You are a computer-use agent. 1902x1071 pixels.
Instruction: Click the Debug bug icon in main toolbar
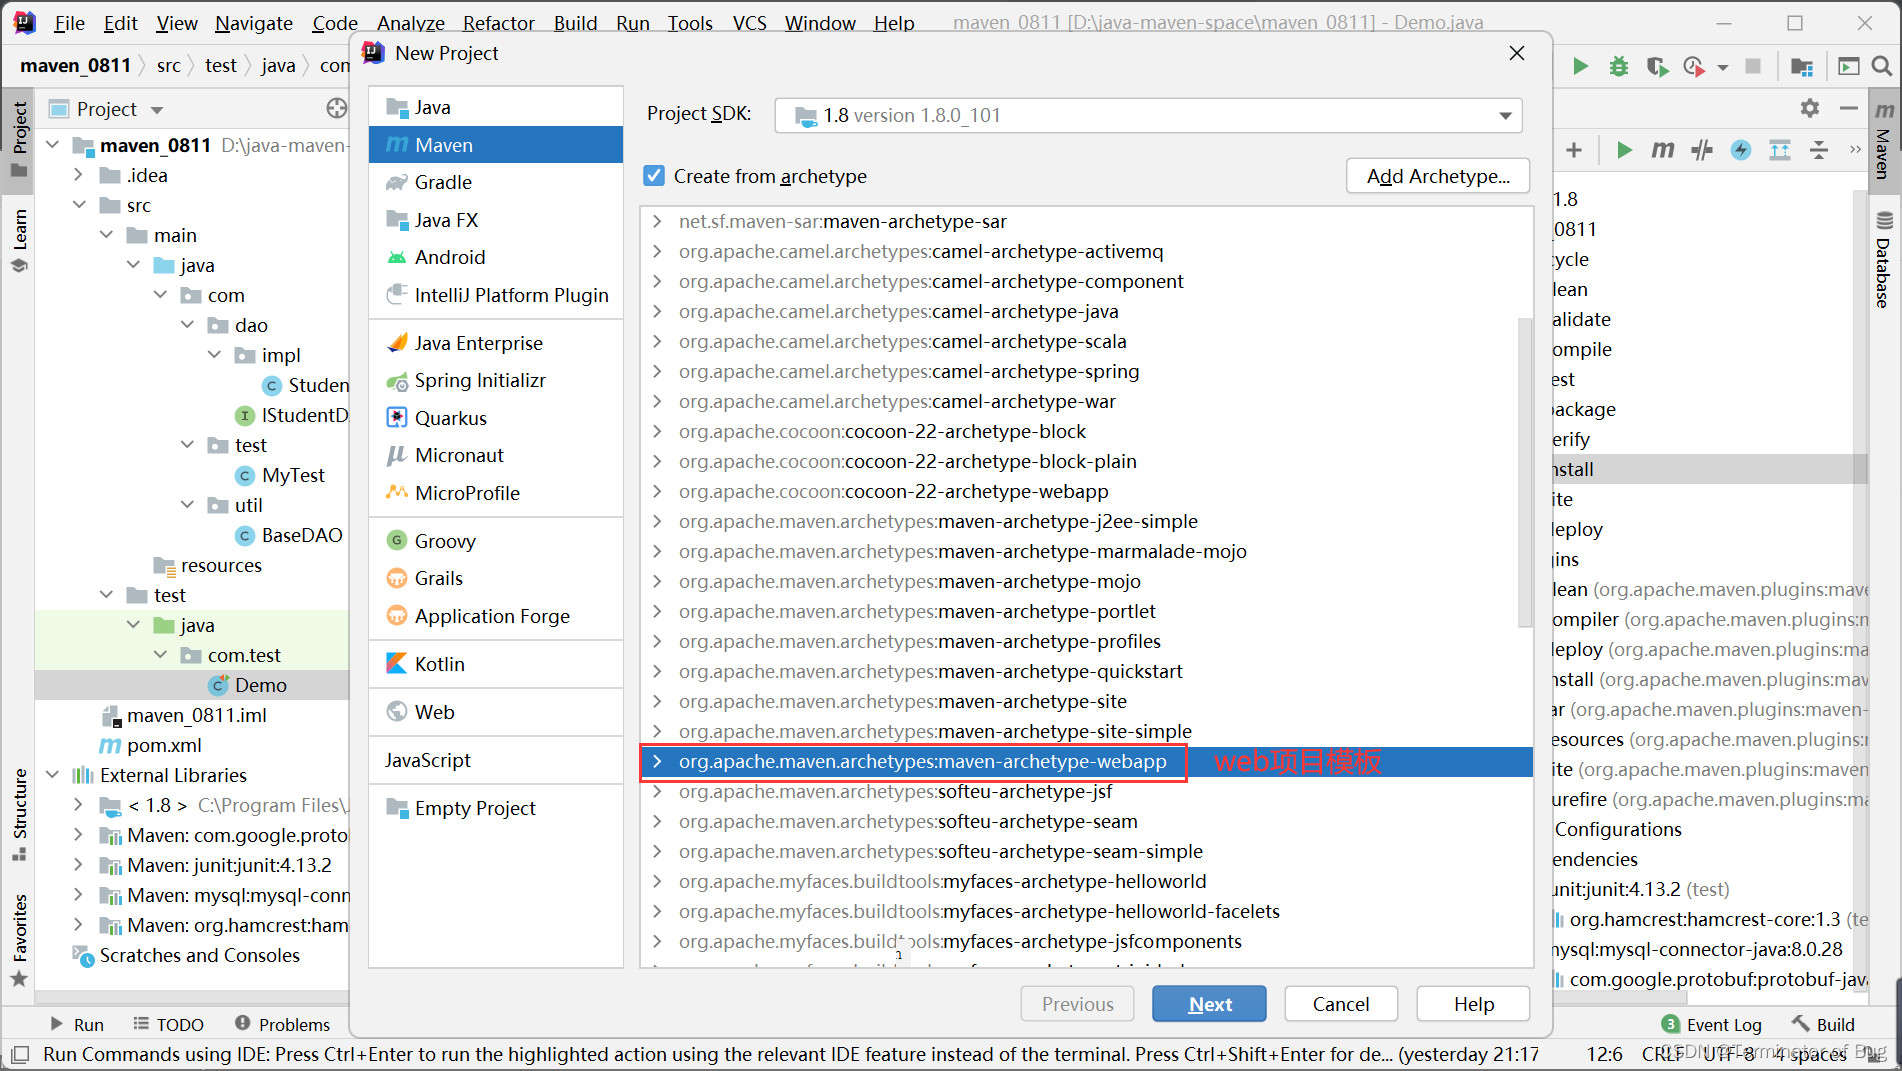1618,66
